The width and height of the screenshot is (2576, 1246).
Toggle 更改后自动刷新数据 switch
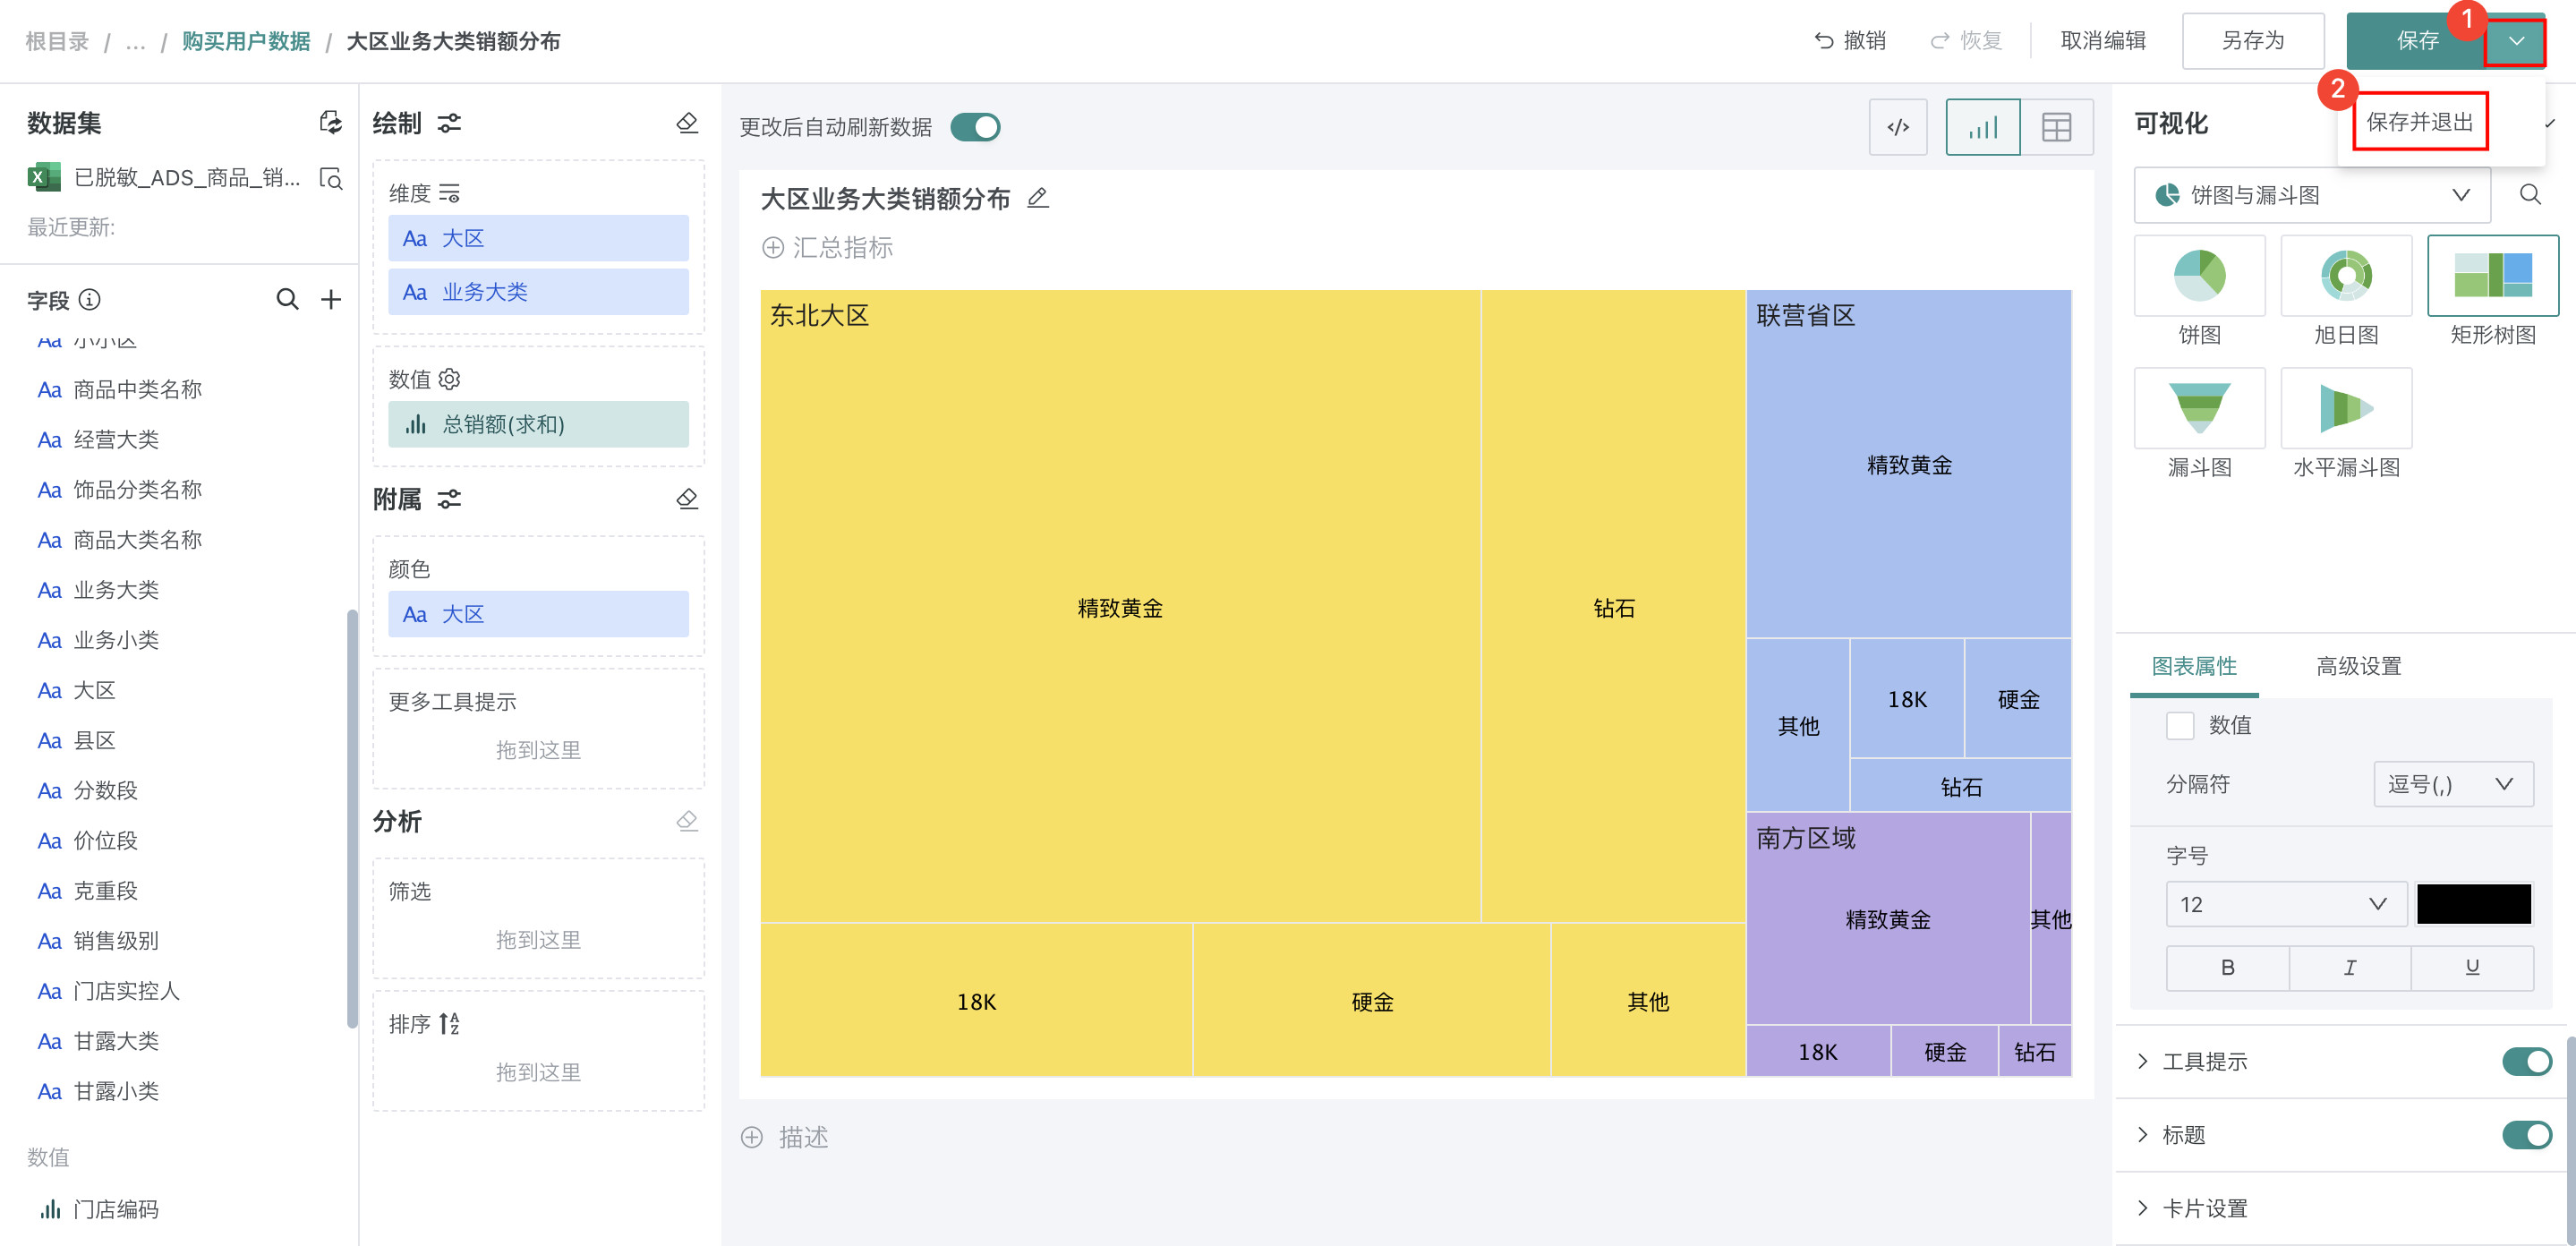[x=975, y=127]
